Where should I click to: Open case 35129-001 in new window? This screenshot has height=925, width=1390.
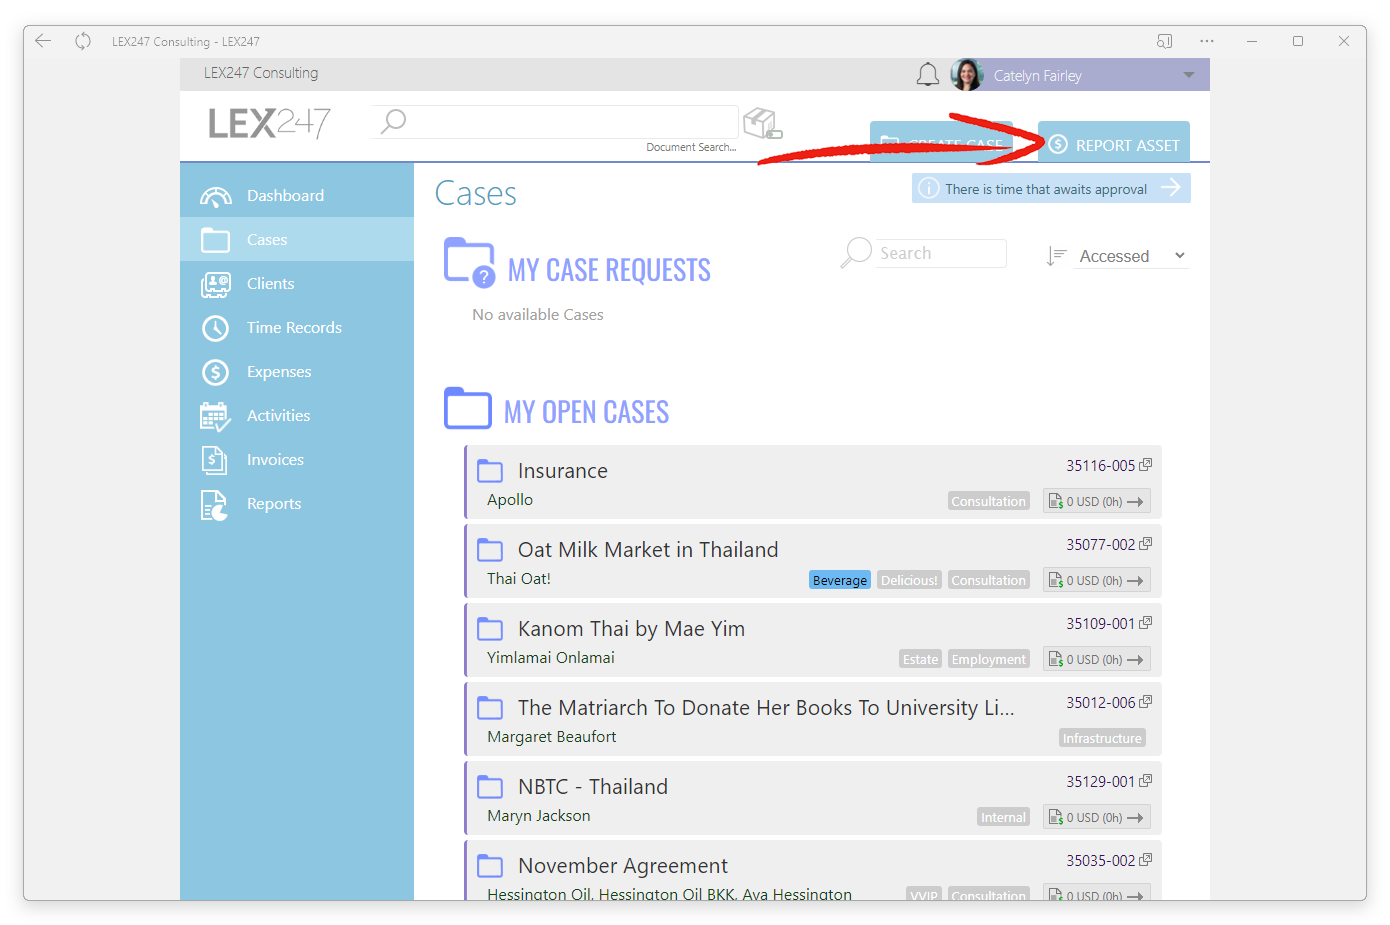1145,781
